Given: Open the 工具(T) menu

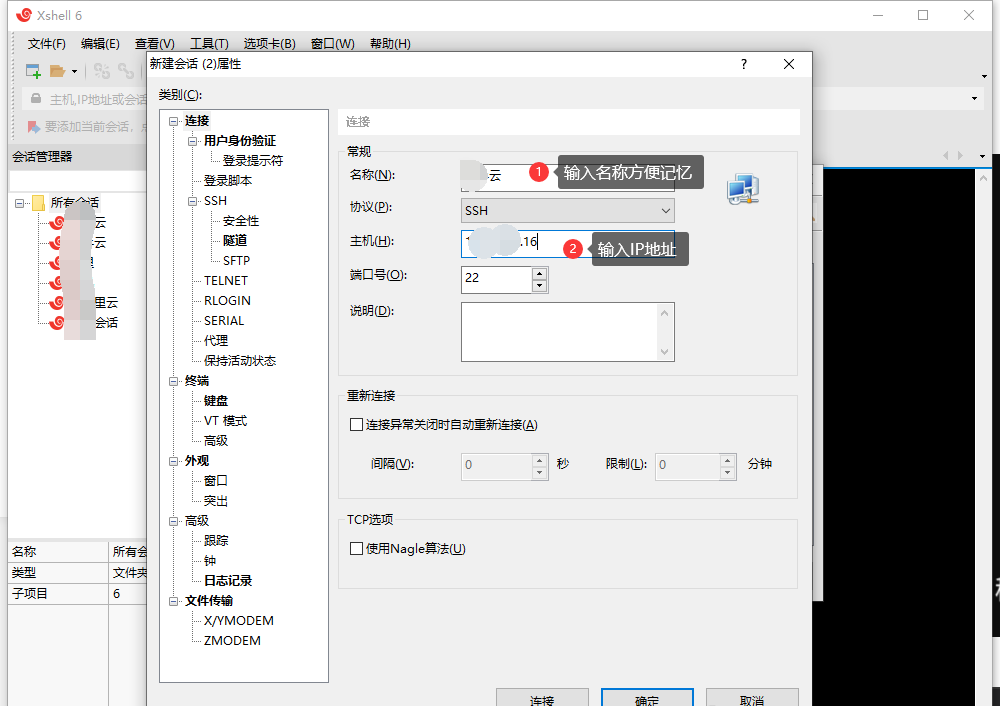Looking at the screenshot, I should [209, 43].
